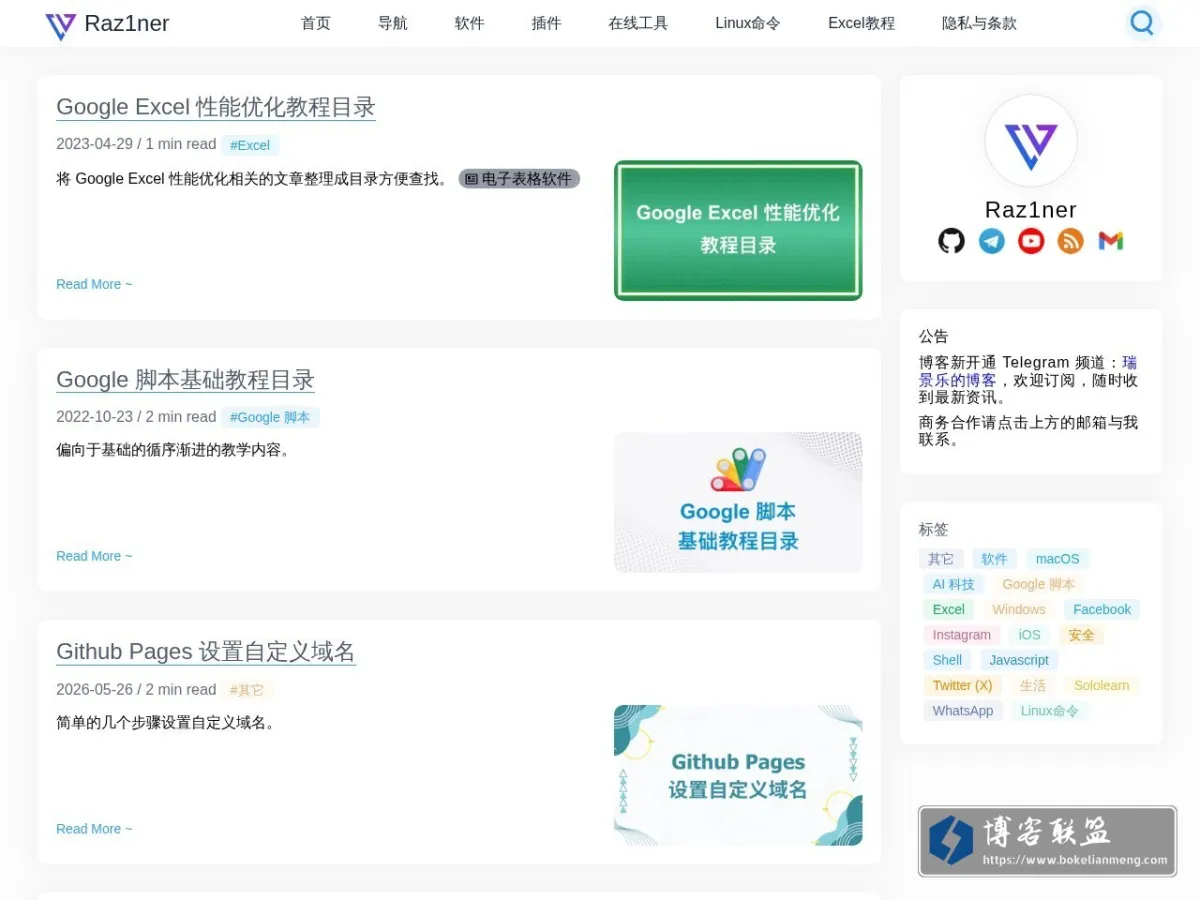Open the Telegram channel icon
This screenshot has width=1200, height=900.
[991, 241]
